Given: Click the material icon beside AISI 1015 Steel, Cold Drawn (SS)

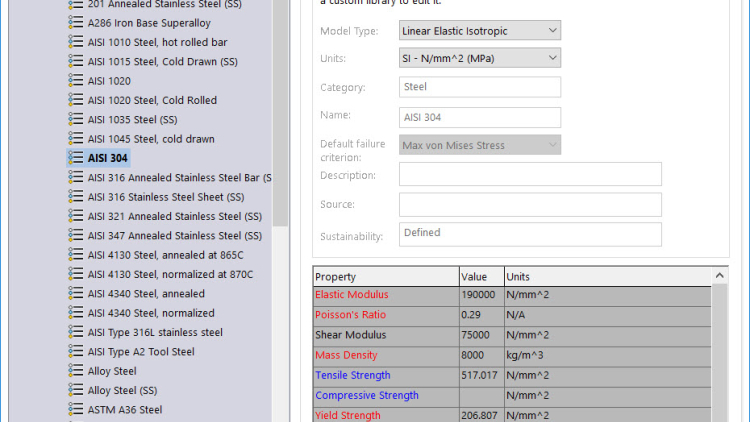Looking at the screenshot, I should 76,61.
